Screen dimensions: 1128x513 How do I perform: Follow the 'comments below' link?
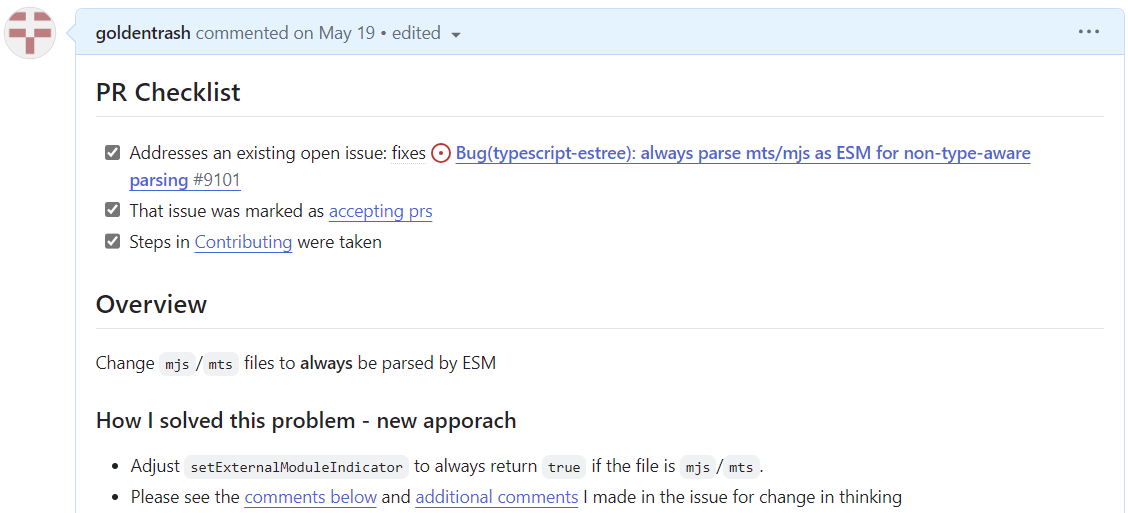click(311, 496)
